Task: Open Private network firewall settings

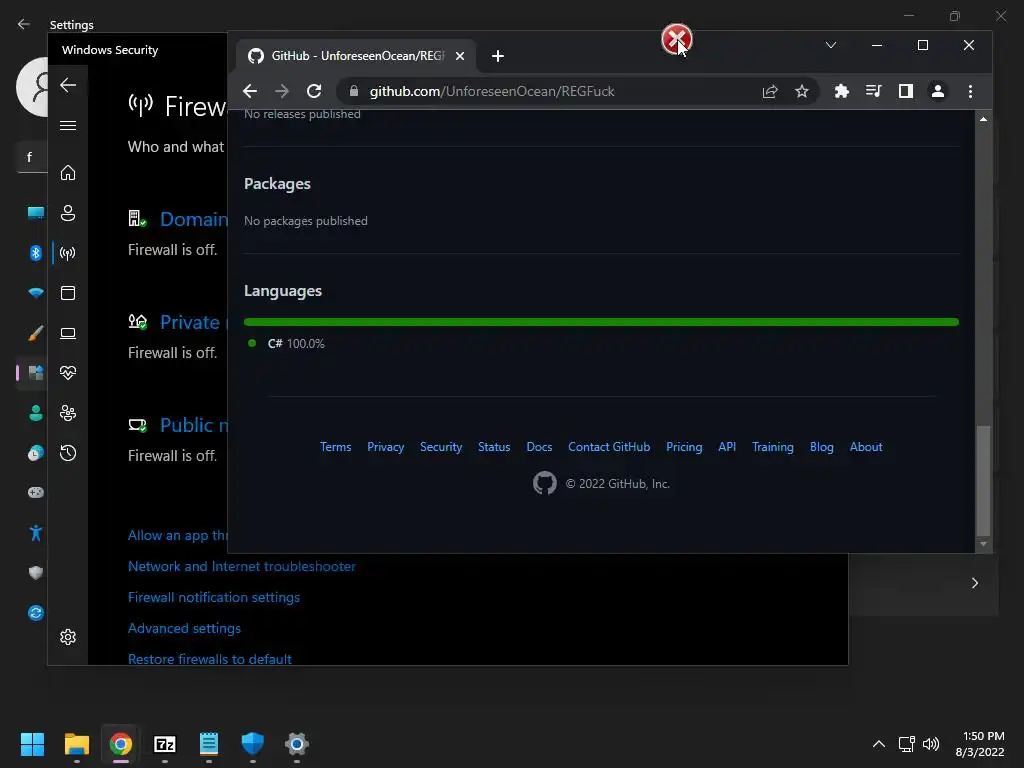Action: pos(193,322)
